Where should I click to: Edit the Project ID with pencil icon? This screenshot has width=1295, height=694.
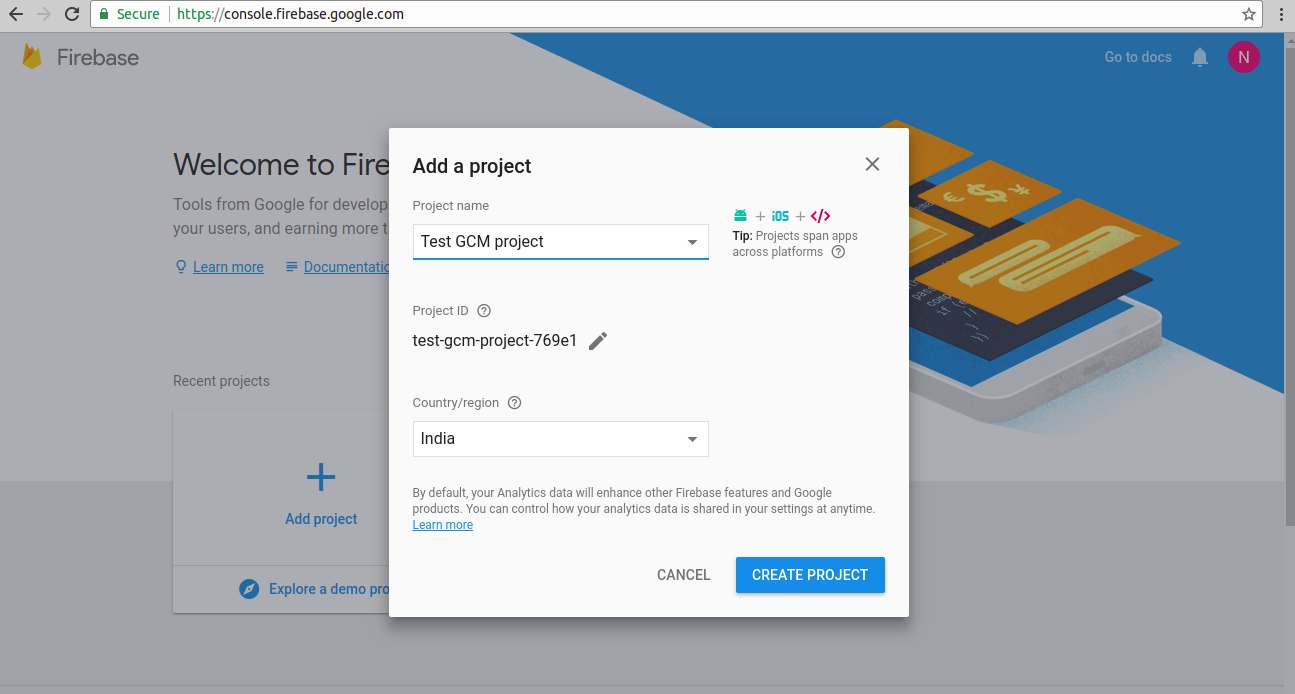coord(598,341)
